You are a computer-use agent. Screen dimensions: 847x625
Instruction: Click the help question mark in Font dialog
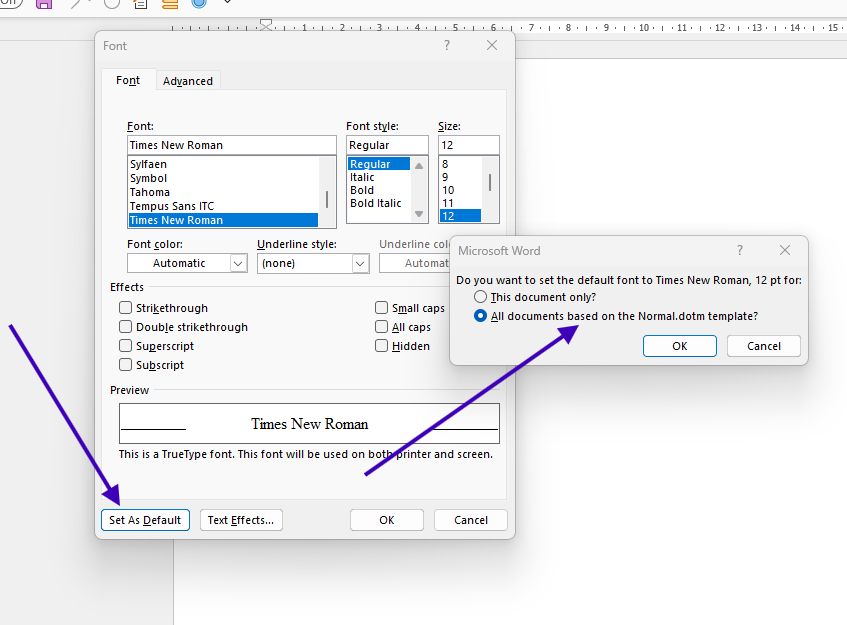[447, 45]
